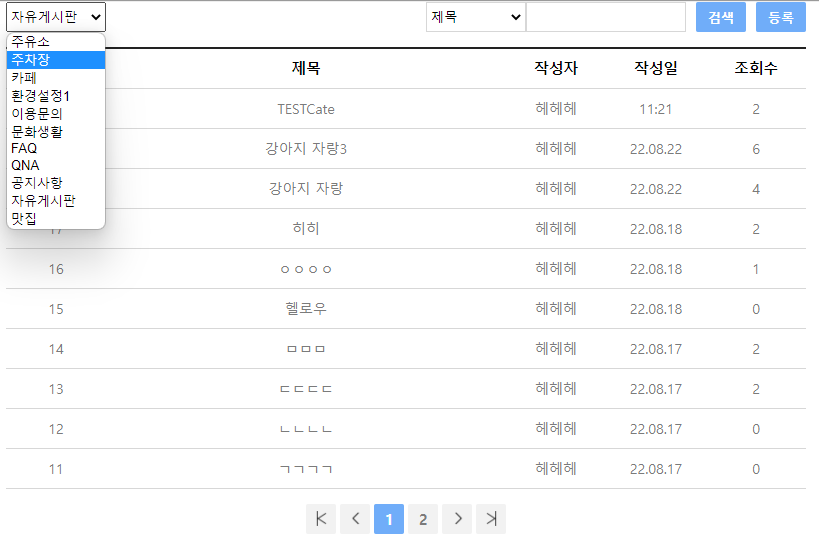This screenshot has height=554, width=819.
Task: Open the post titled 헬로우
Action: click(306, 308)
